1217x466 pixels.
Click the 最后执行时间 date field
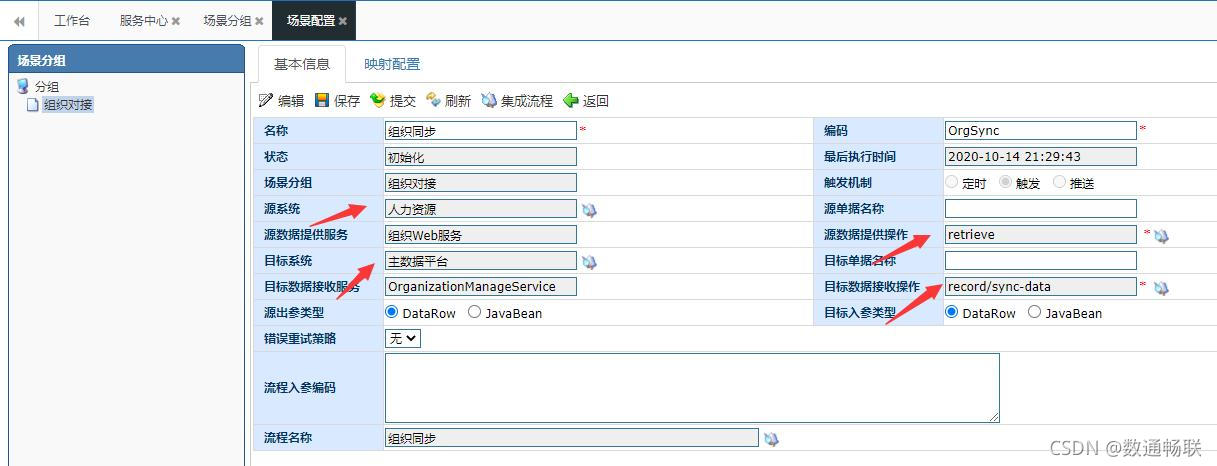coord(1040,157)
